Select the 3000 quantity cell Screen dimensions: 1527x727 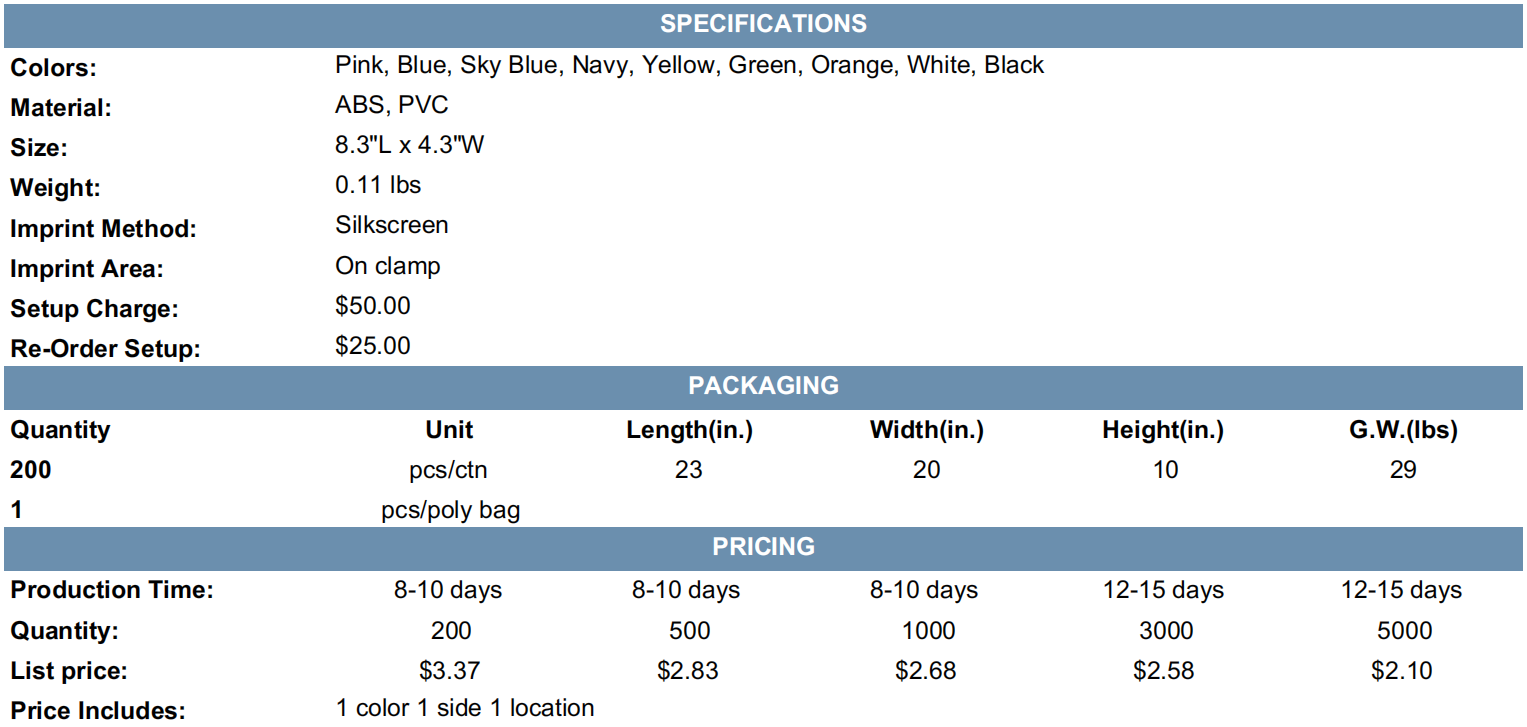(x=1166, y=631)
